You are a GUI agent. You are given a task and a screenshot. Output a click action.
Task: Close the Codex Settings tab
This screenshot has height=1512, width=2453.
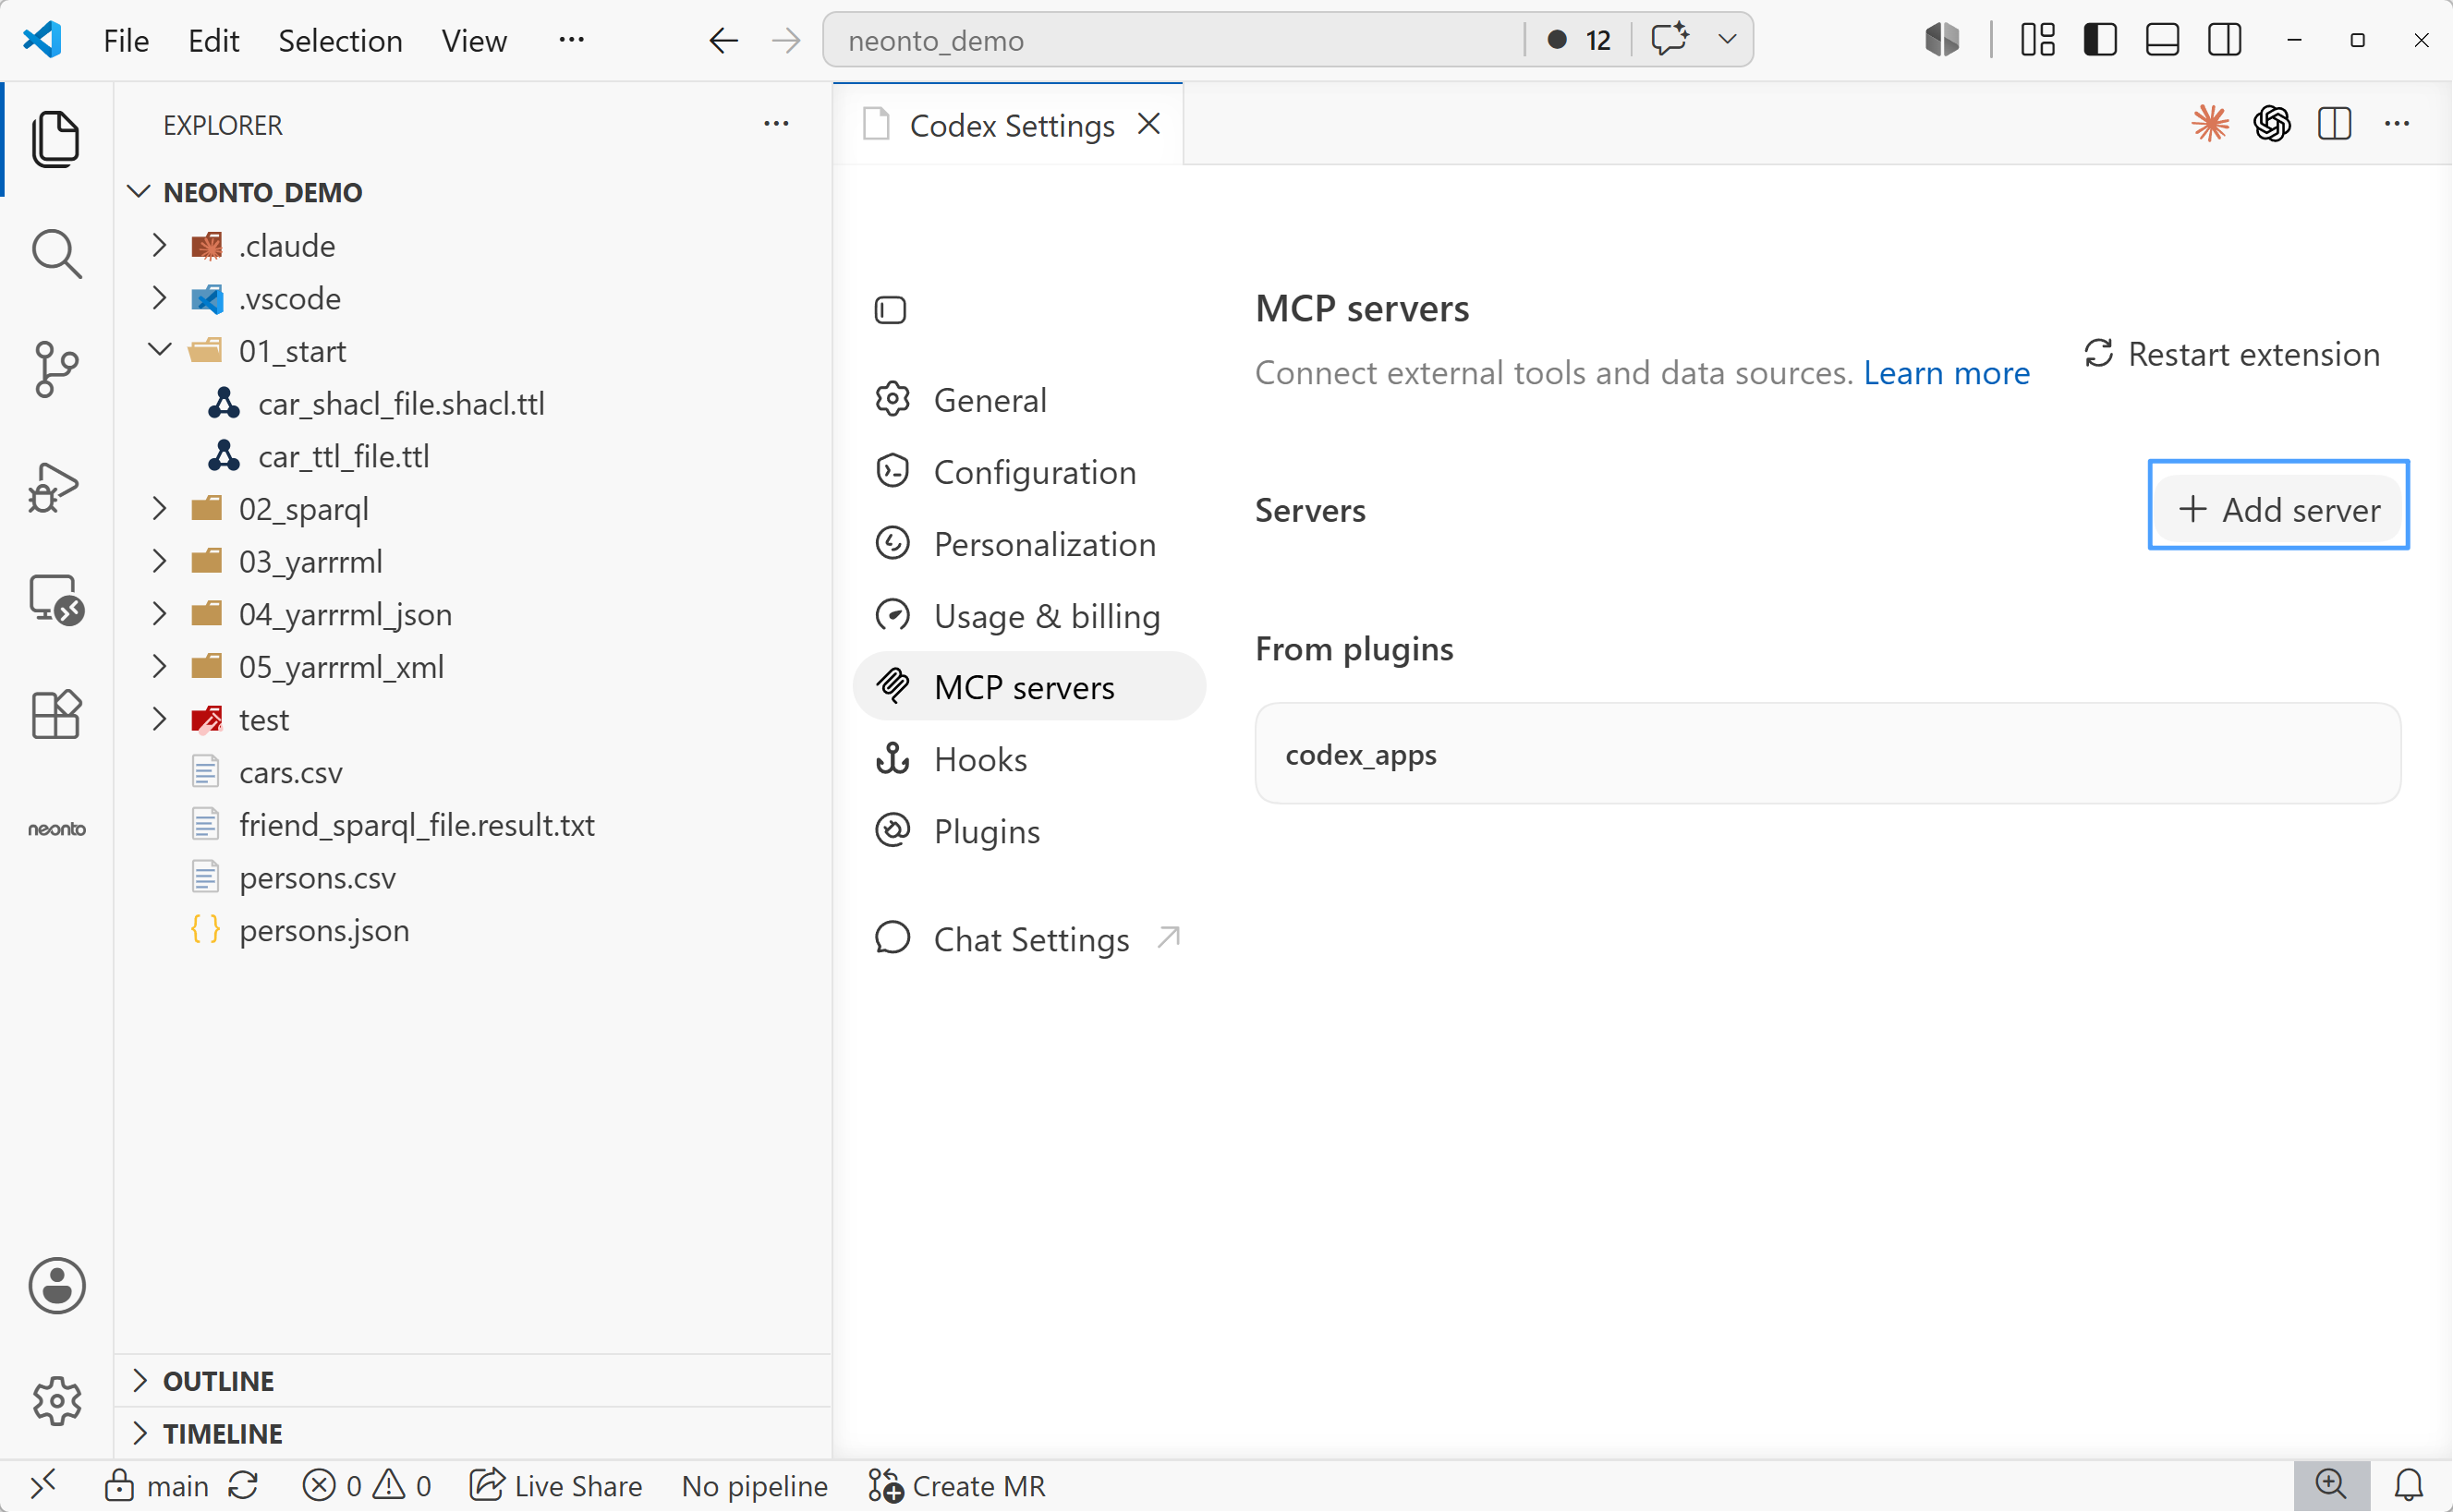(x=1149, y=124)
